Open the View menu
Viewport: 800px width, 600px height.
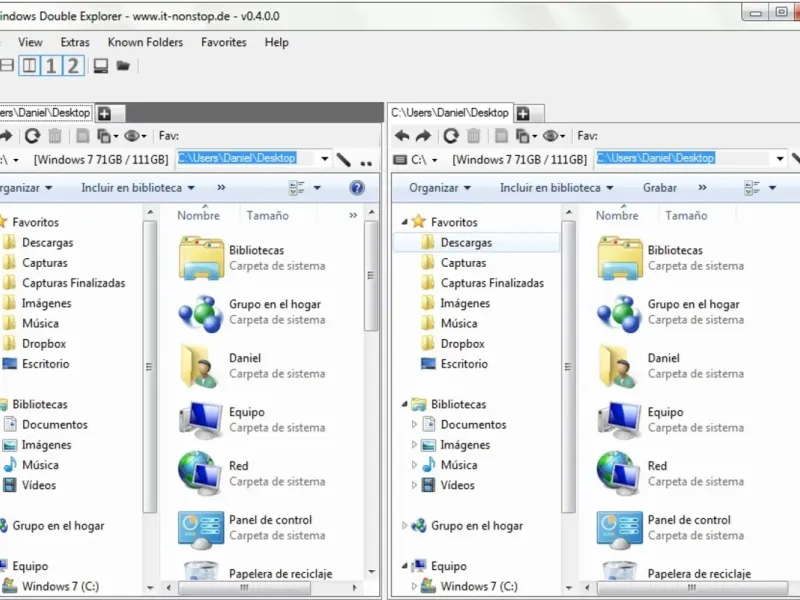30,42
